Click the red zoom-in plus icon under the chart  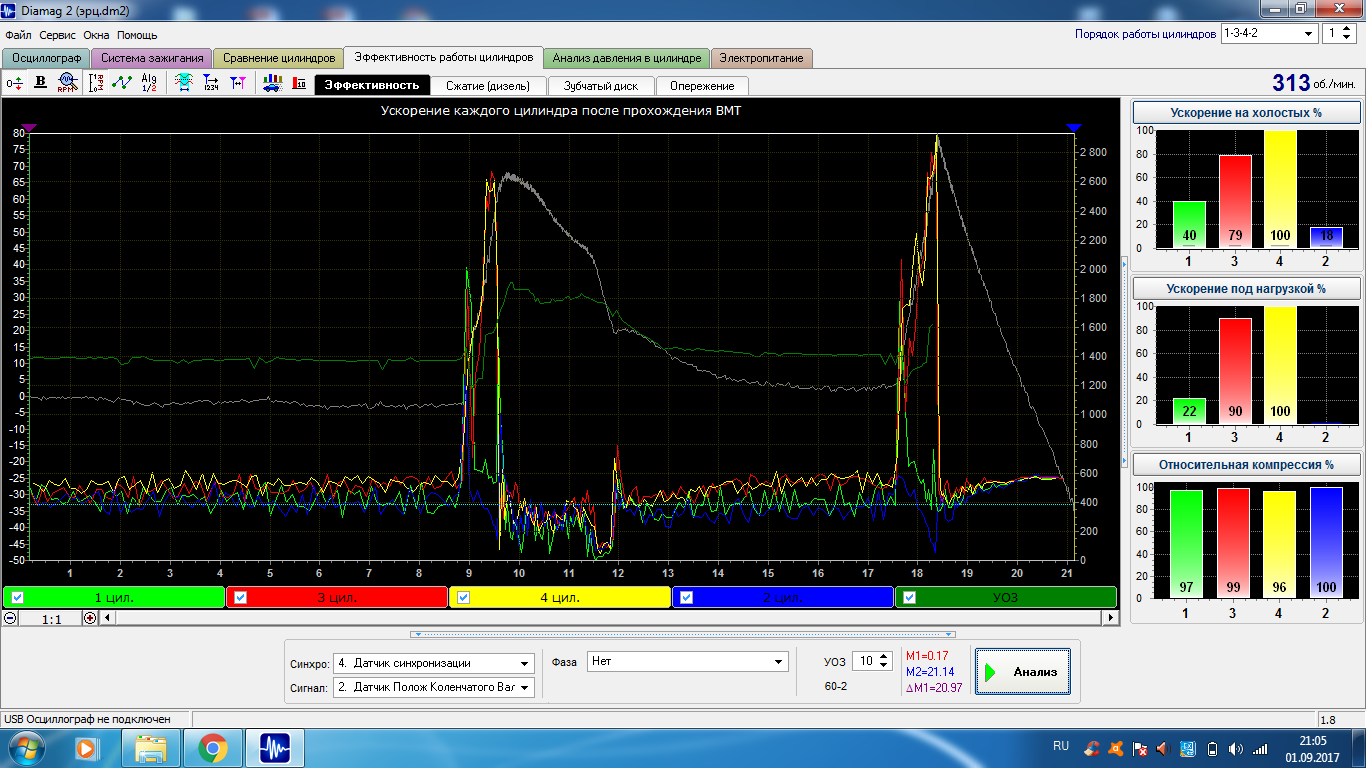click(91, 618)
